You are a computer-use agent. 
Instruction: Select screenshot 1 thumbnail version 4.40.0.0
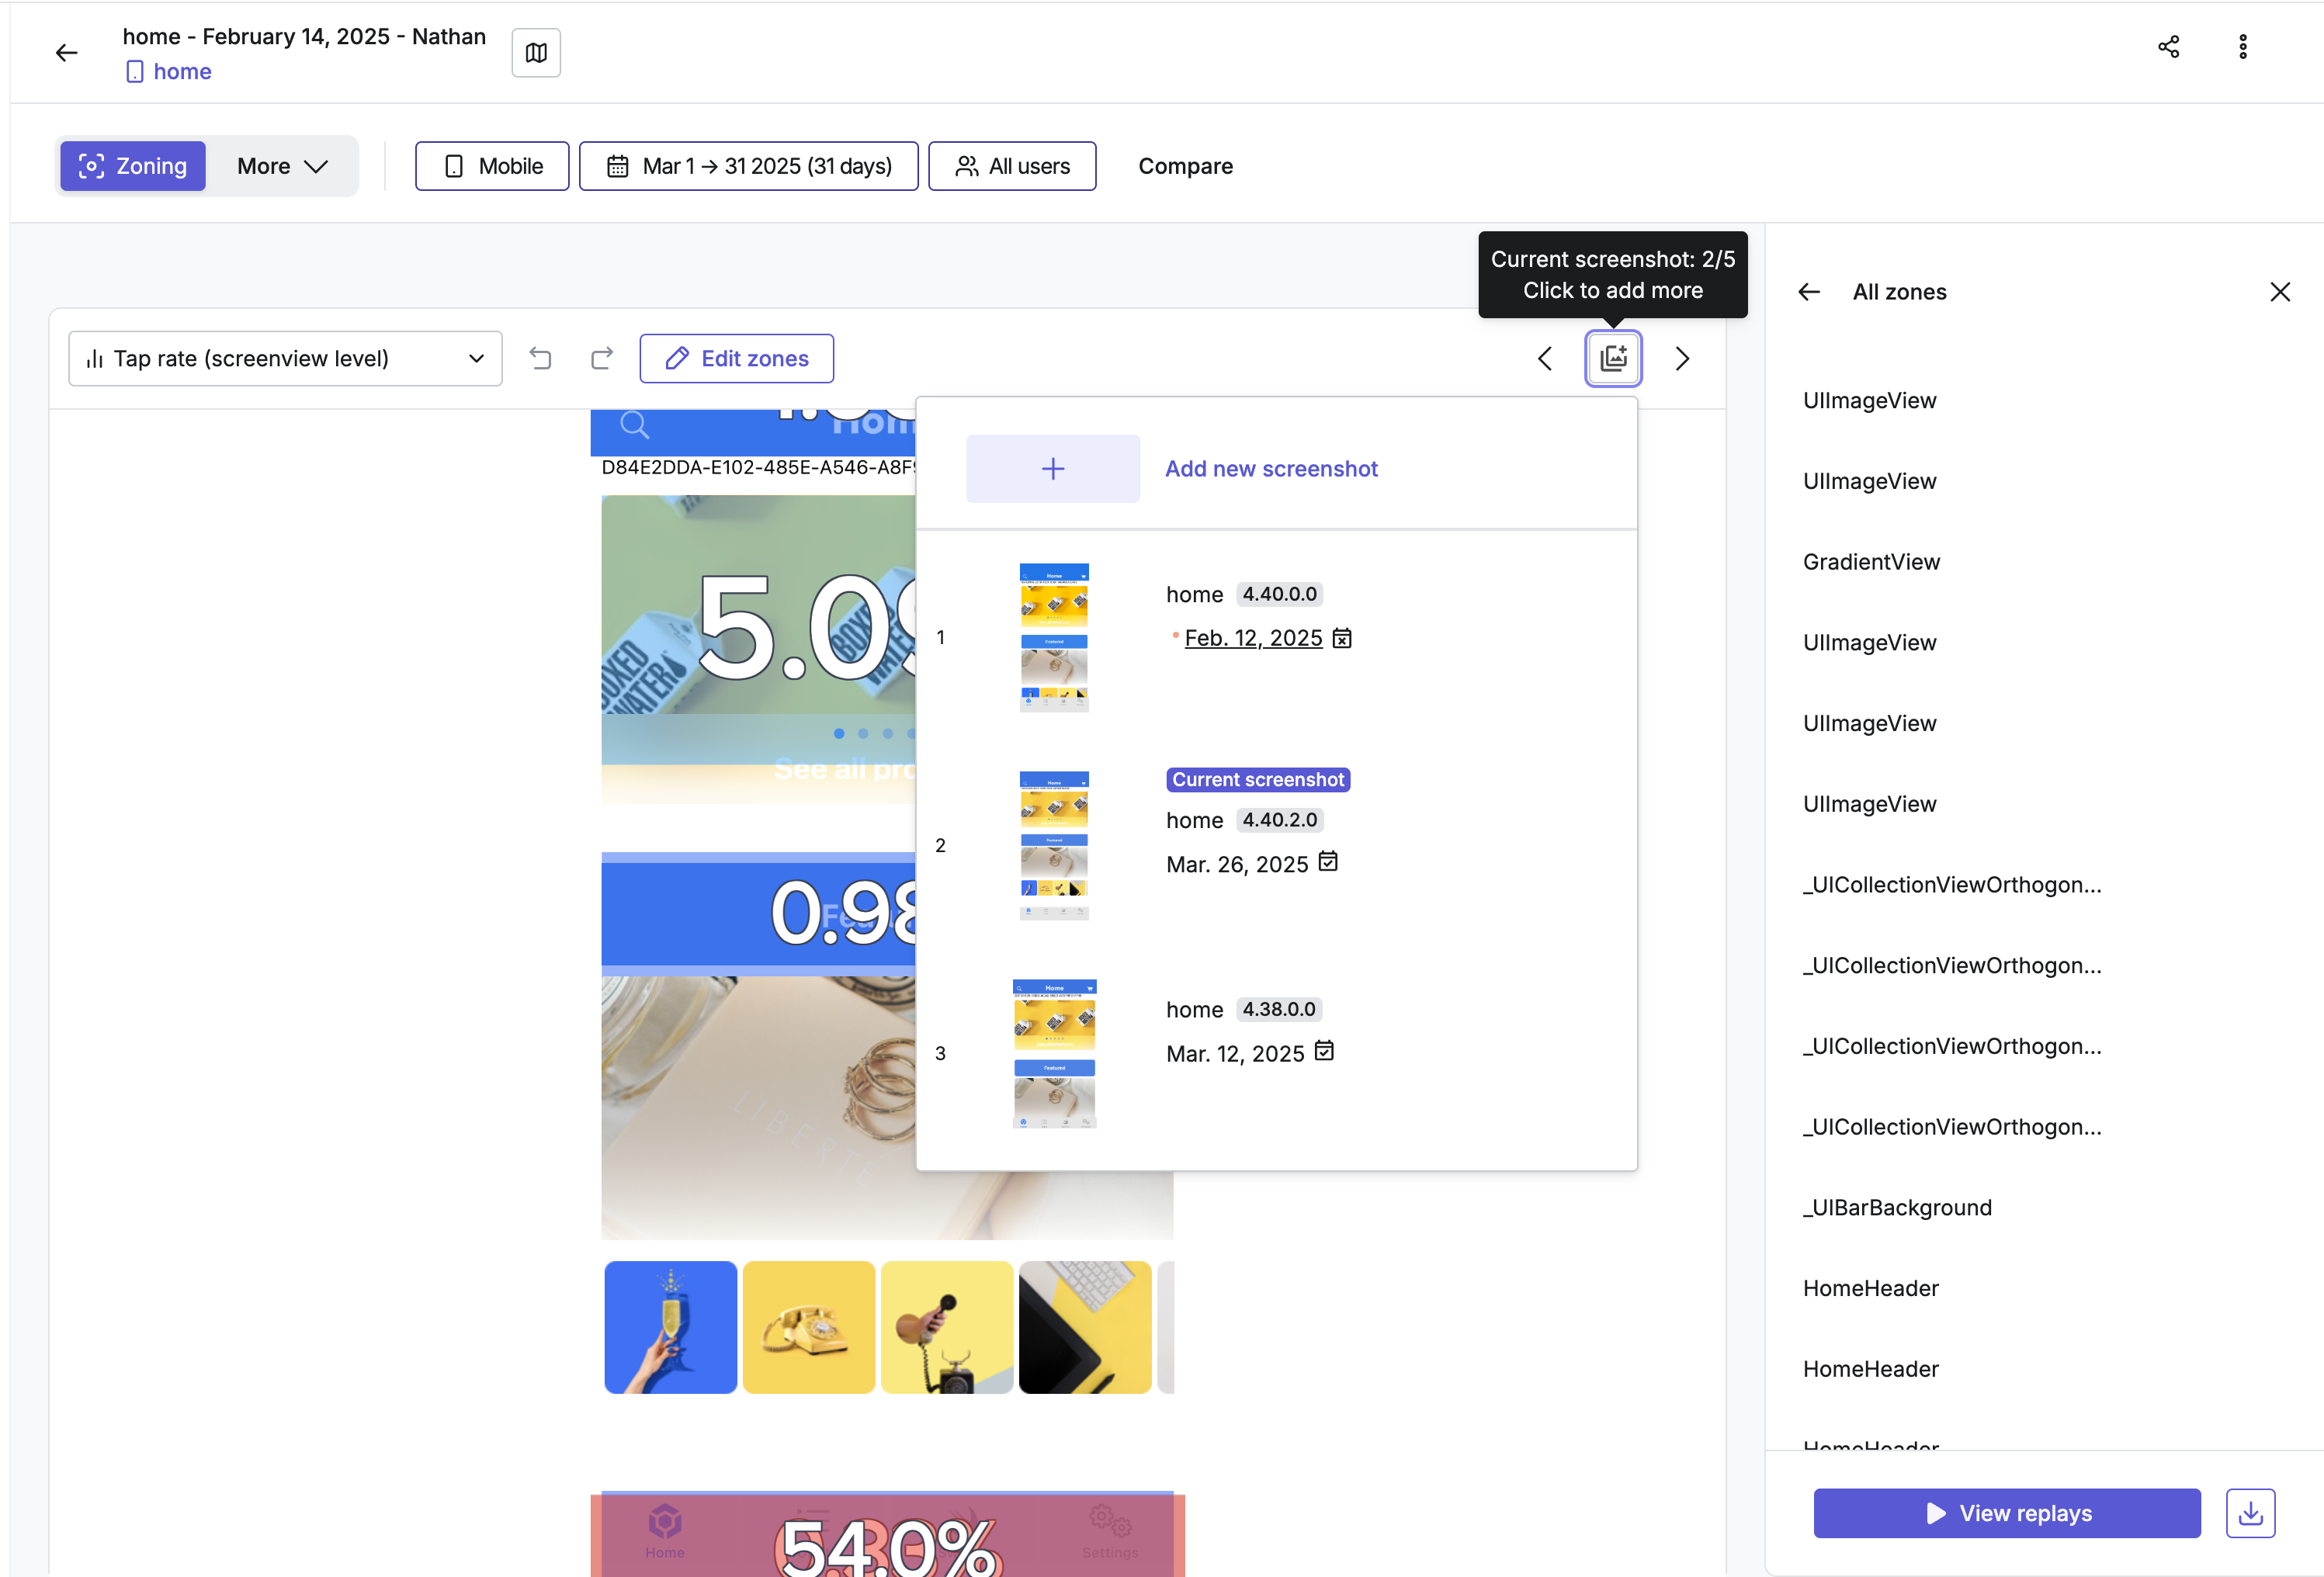pos(1054,637)
